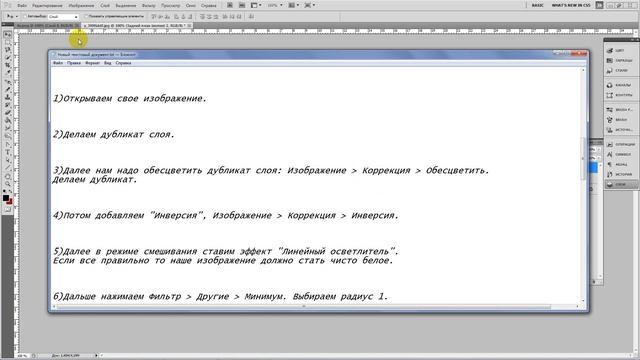
Task: Select the Gradient tool
Action: (7, 121)
